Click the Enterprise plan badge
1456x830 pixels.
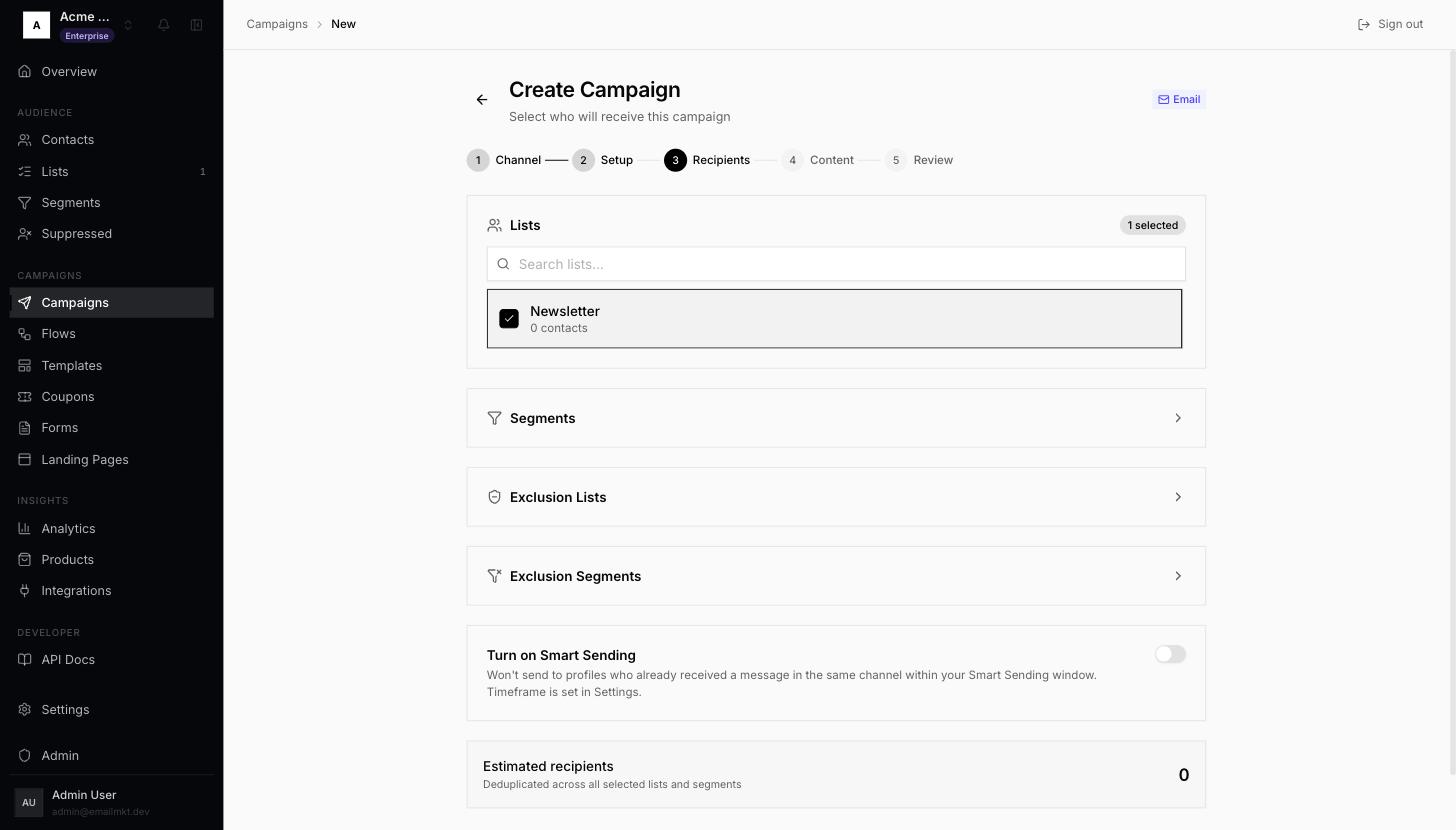pyautogui.click(x=87, y=36)
